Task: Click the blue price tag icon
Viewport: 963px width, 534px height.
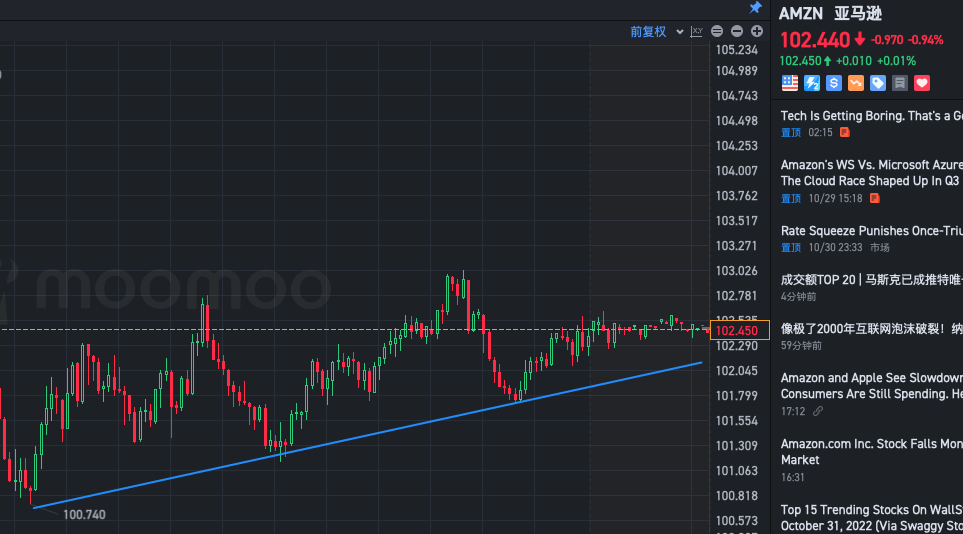Action: click(x=878, y=83)
